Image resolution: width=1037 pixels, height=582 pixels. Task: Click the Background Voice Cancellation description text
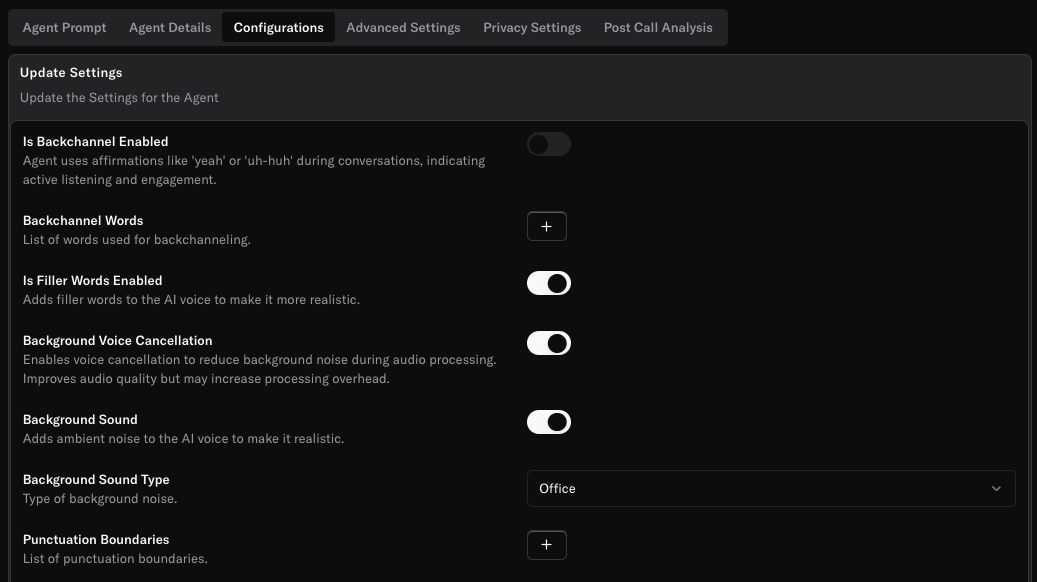point(260,359)
